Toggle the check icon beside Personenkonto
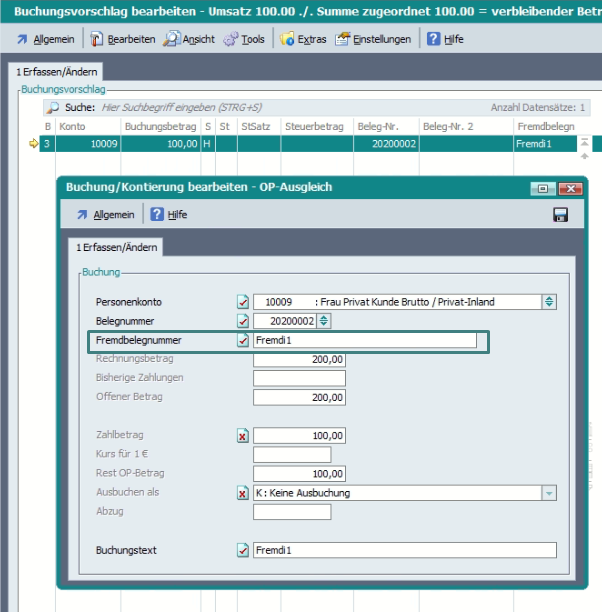 click(x=242, y=301)
